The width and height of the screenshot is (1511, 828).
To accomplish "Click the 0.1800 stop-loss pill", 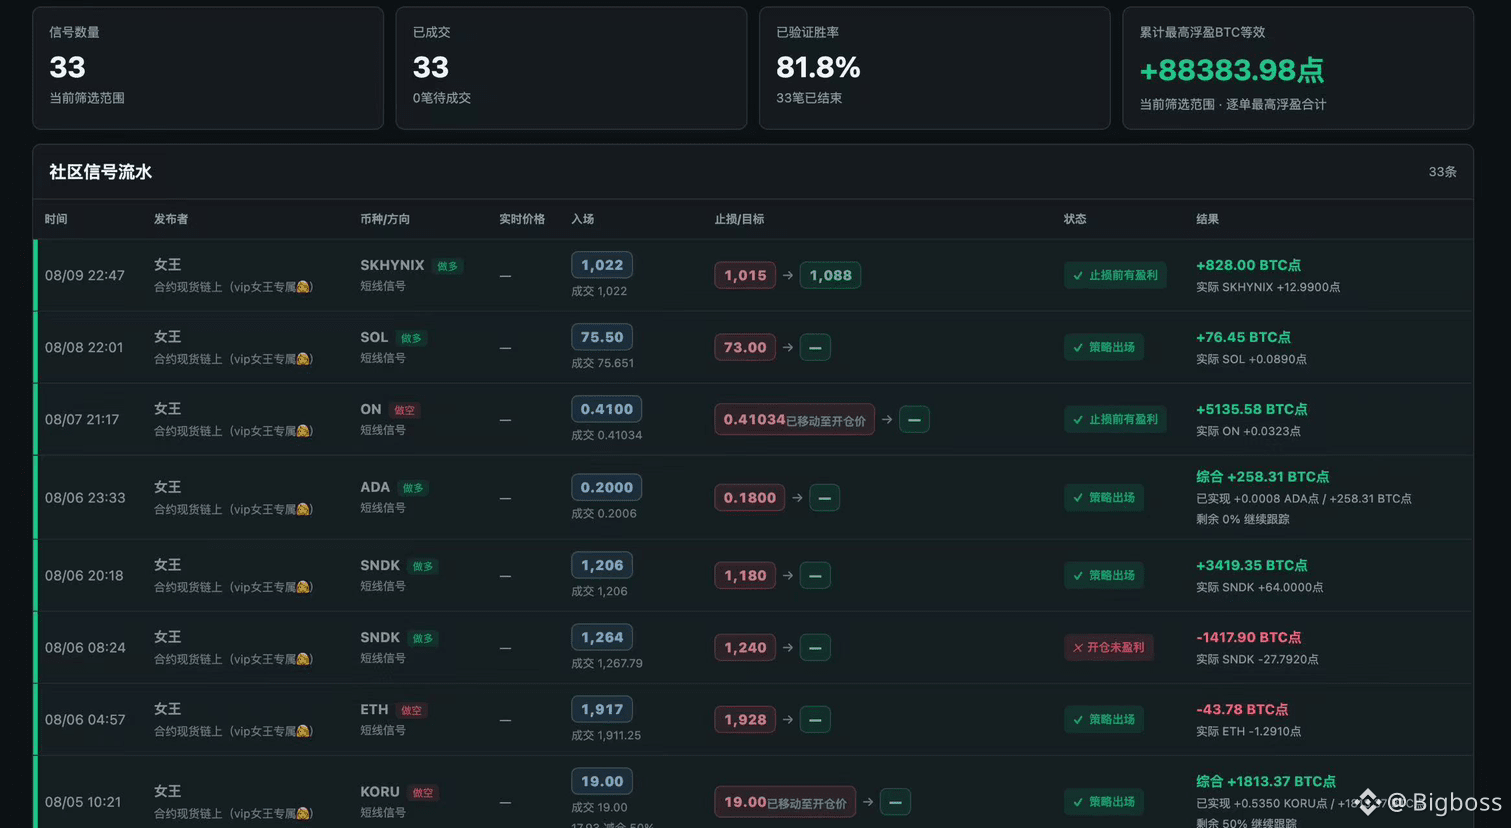I will pos(750,497).
